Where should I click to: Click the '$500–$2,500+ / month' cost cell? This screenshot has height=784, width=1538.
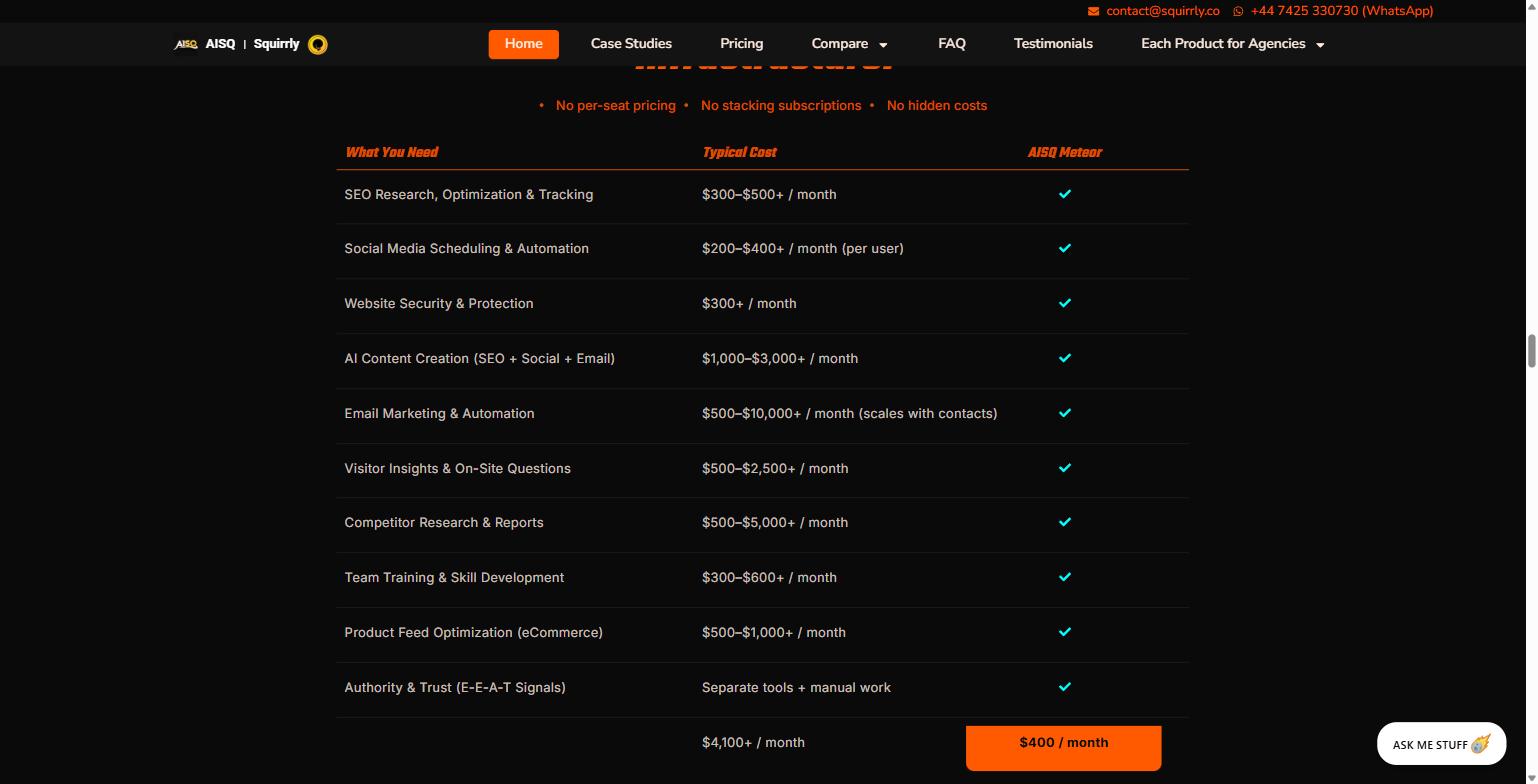pos(775,468)
